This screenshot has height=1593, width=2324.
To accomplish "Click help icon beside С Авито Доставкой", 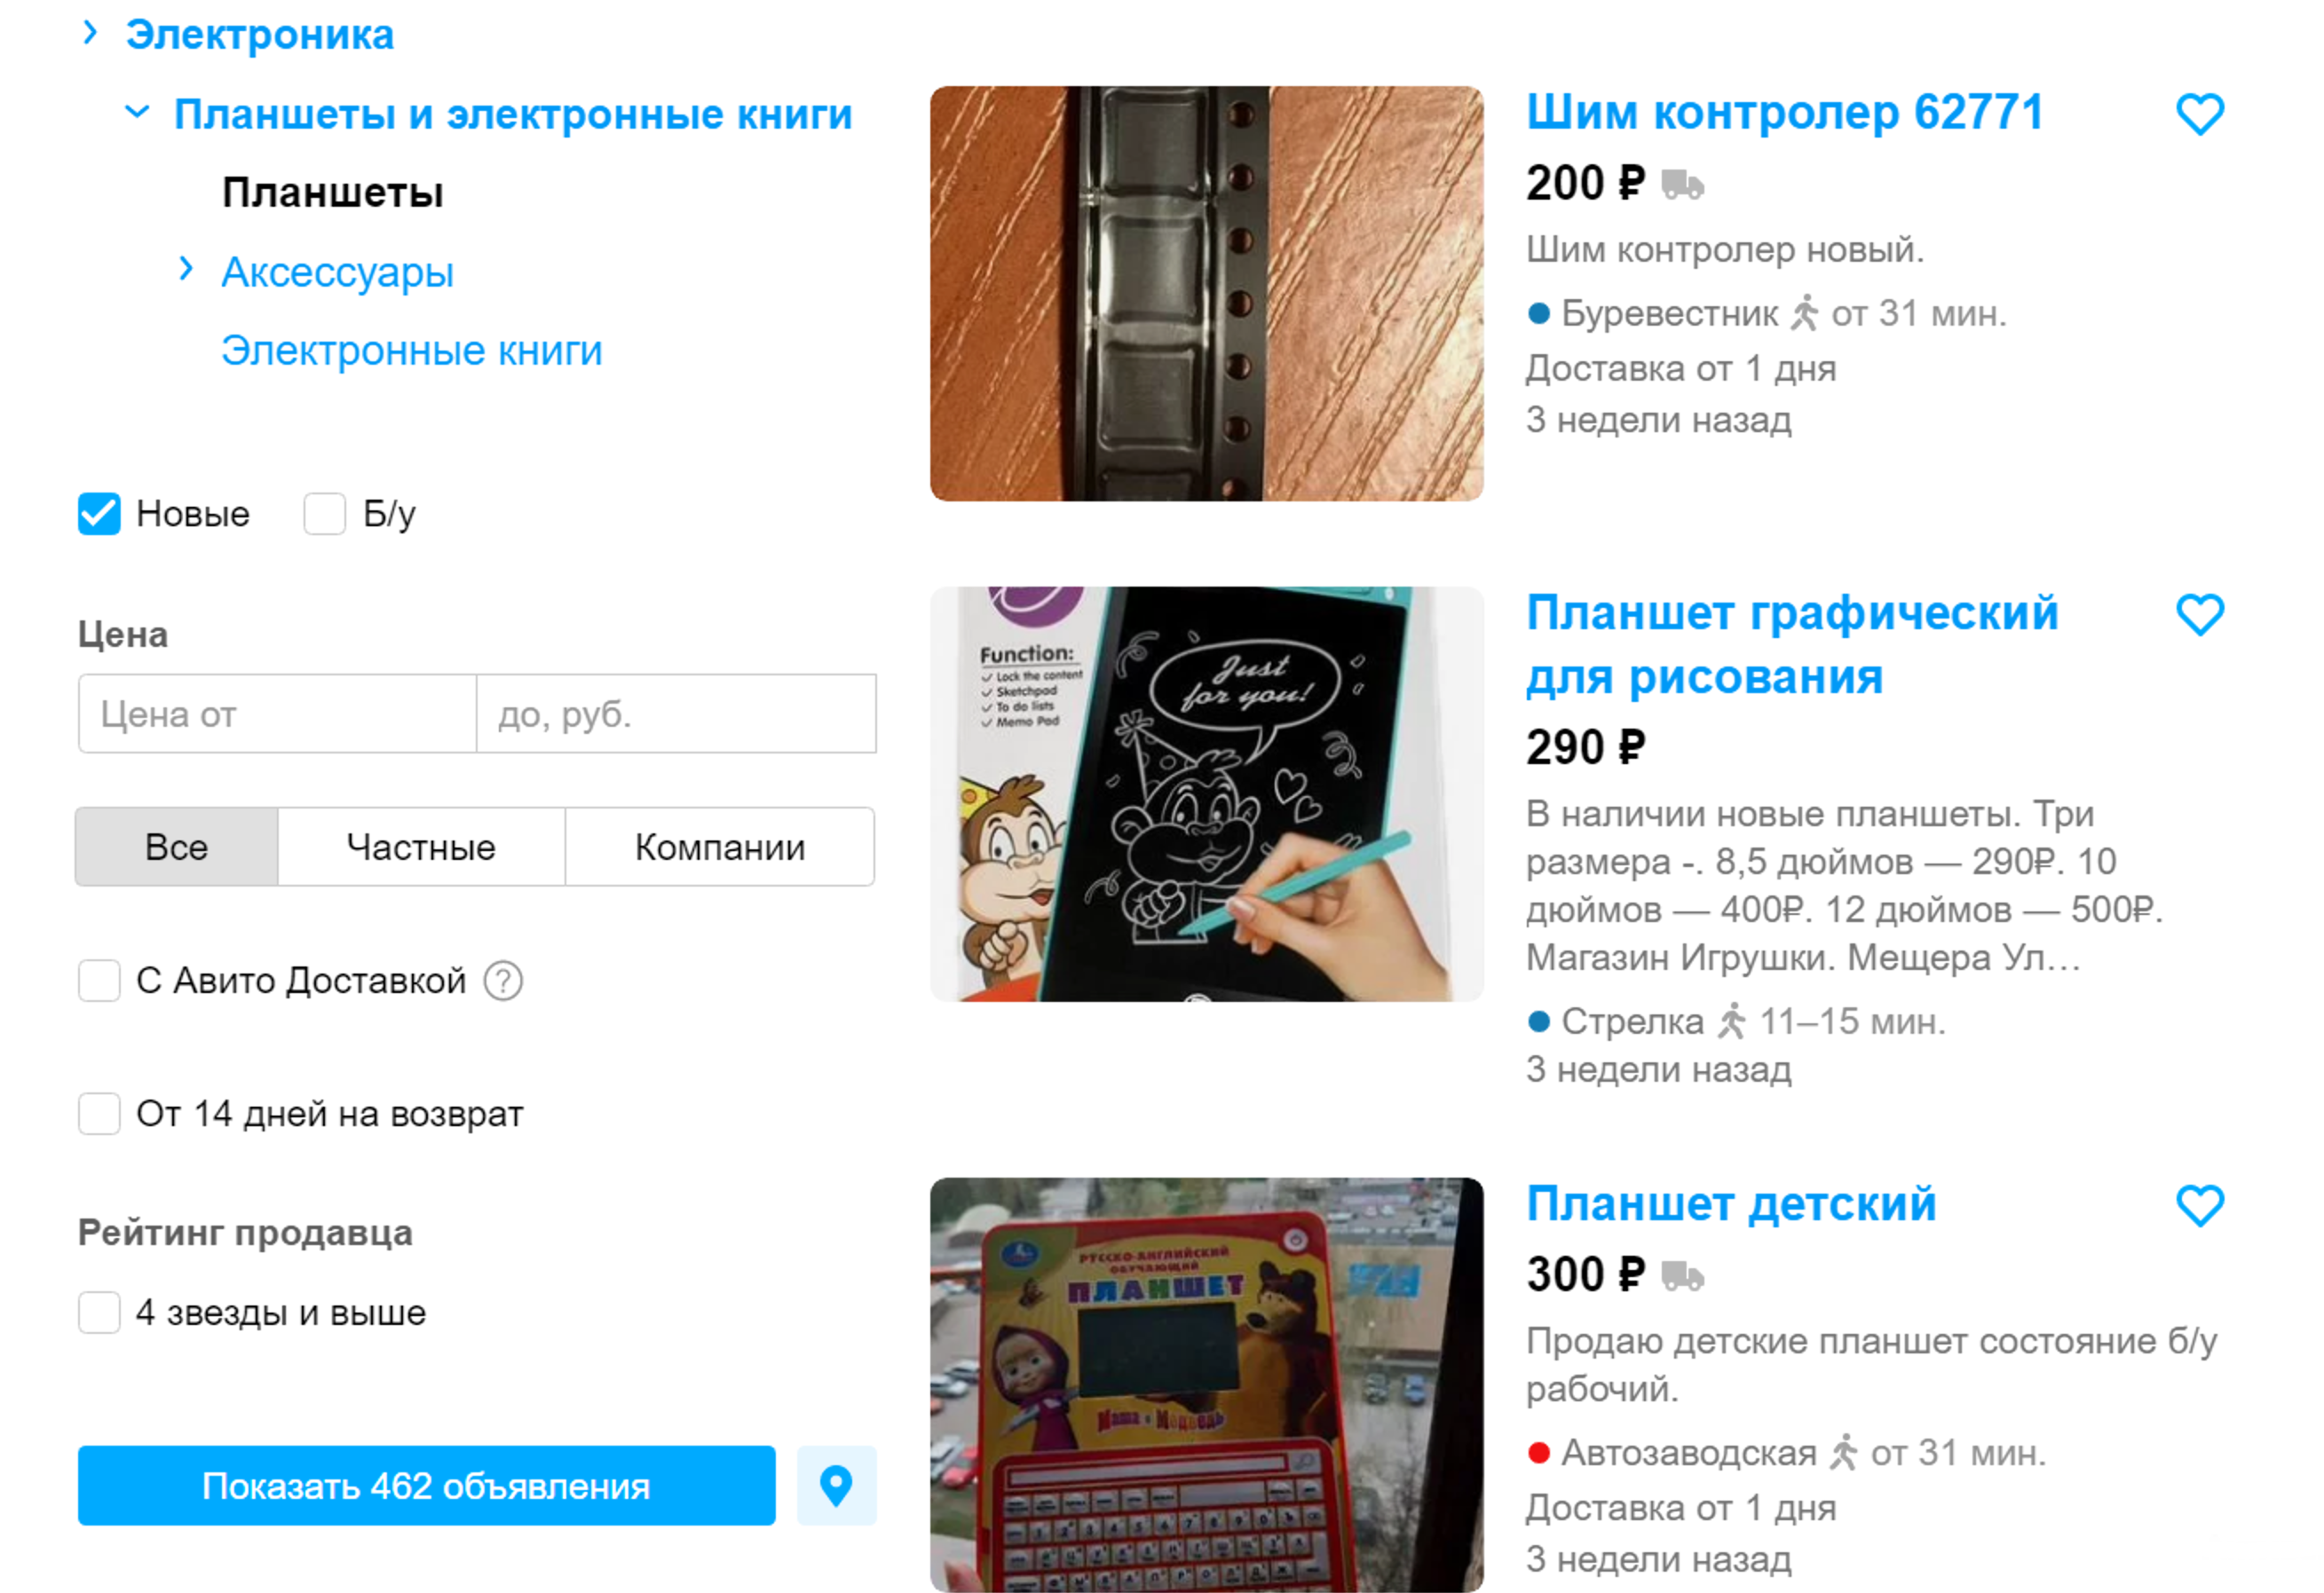I will tap(503, 981).
